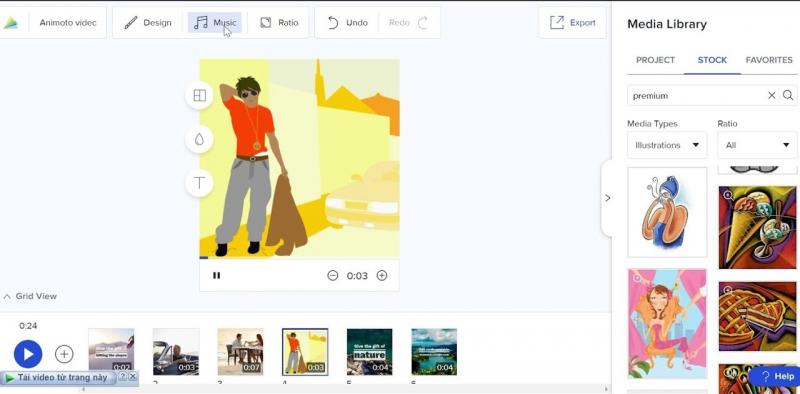Change the video Ratio
This screenshot has height=394, width=800.
(x=279, y=22)
